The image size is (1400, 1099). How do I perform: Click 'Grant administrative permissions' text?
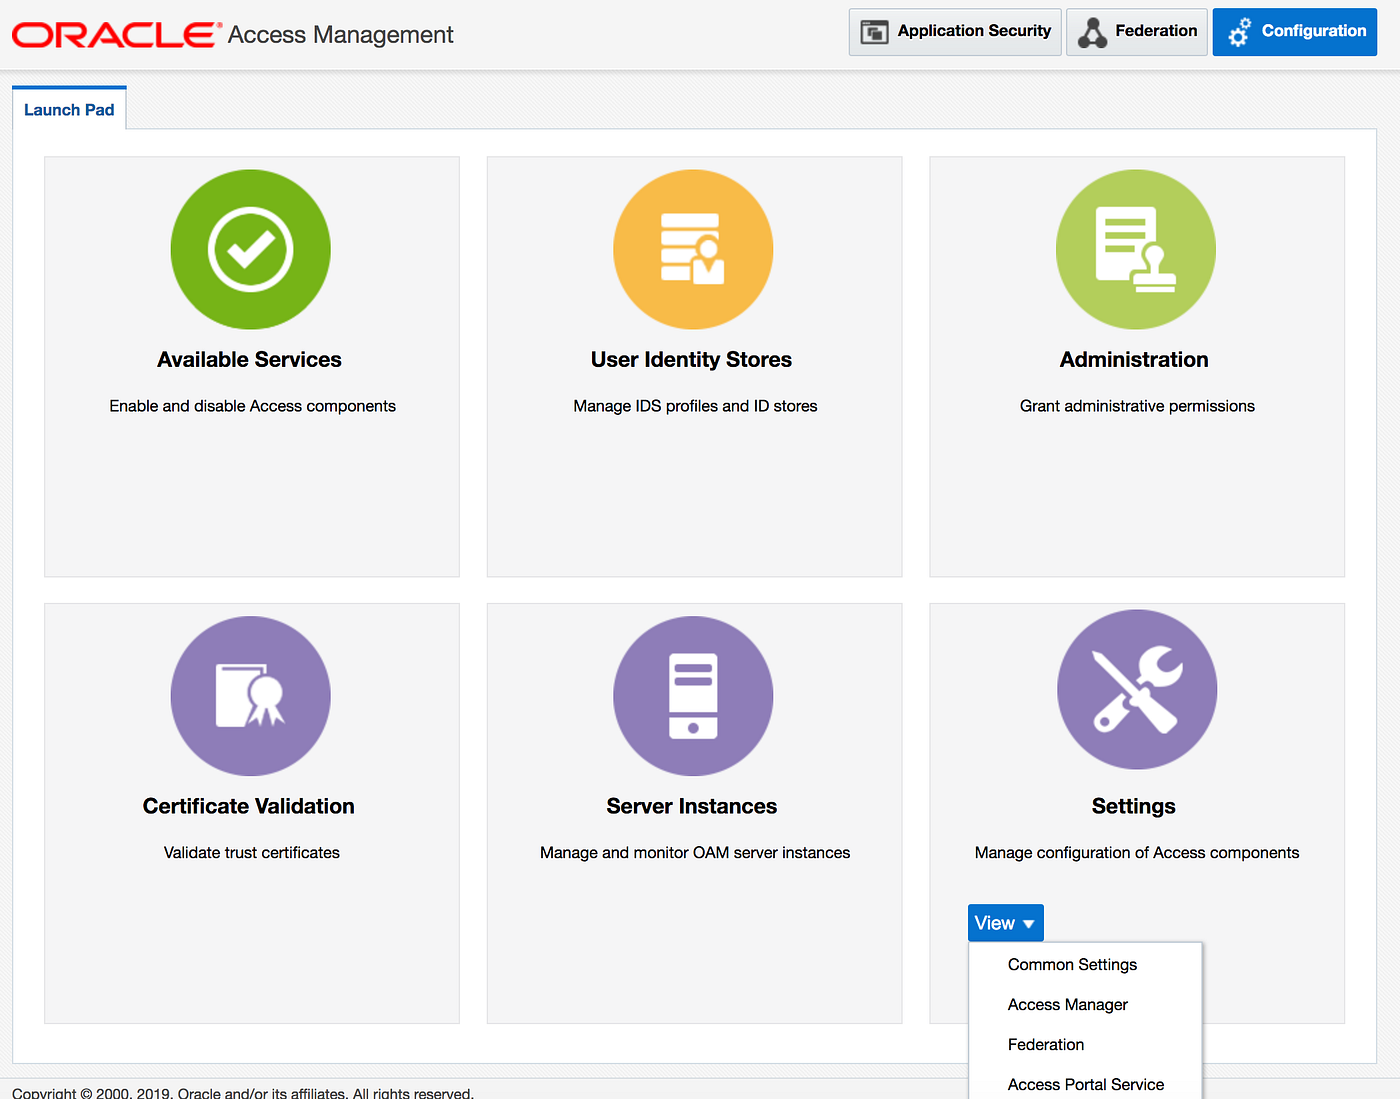pos(1137,406)
